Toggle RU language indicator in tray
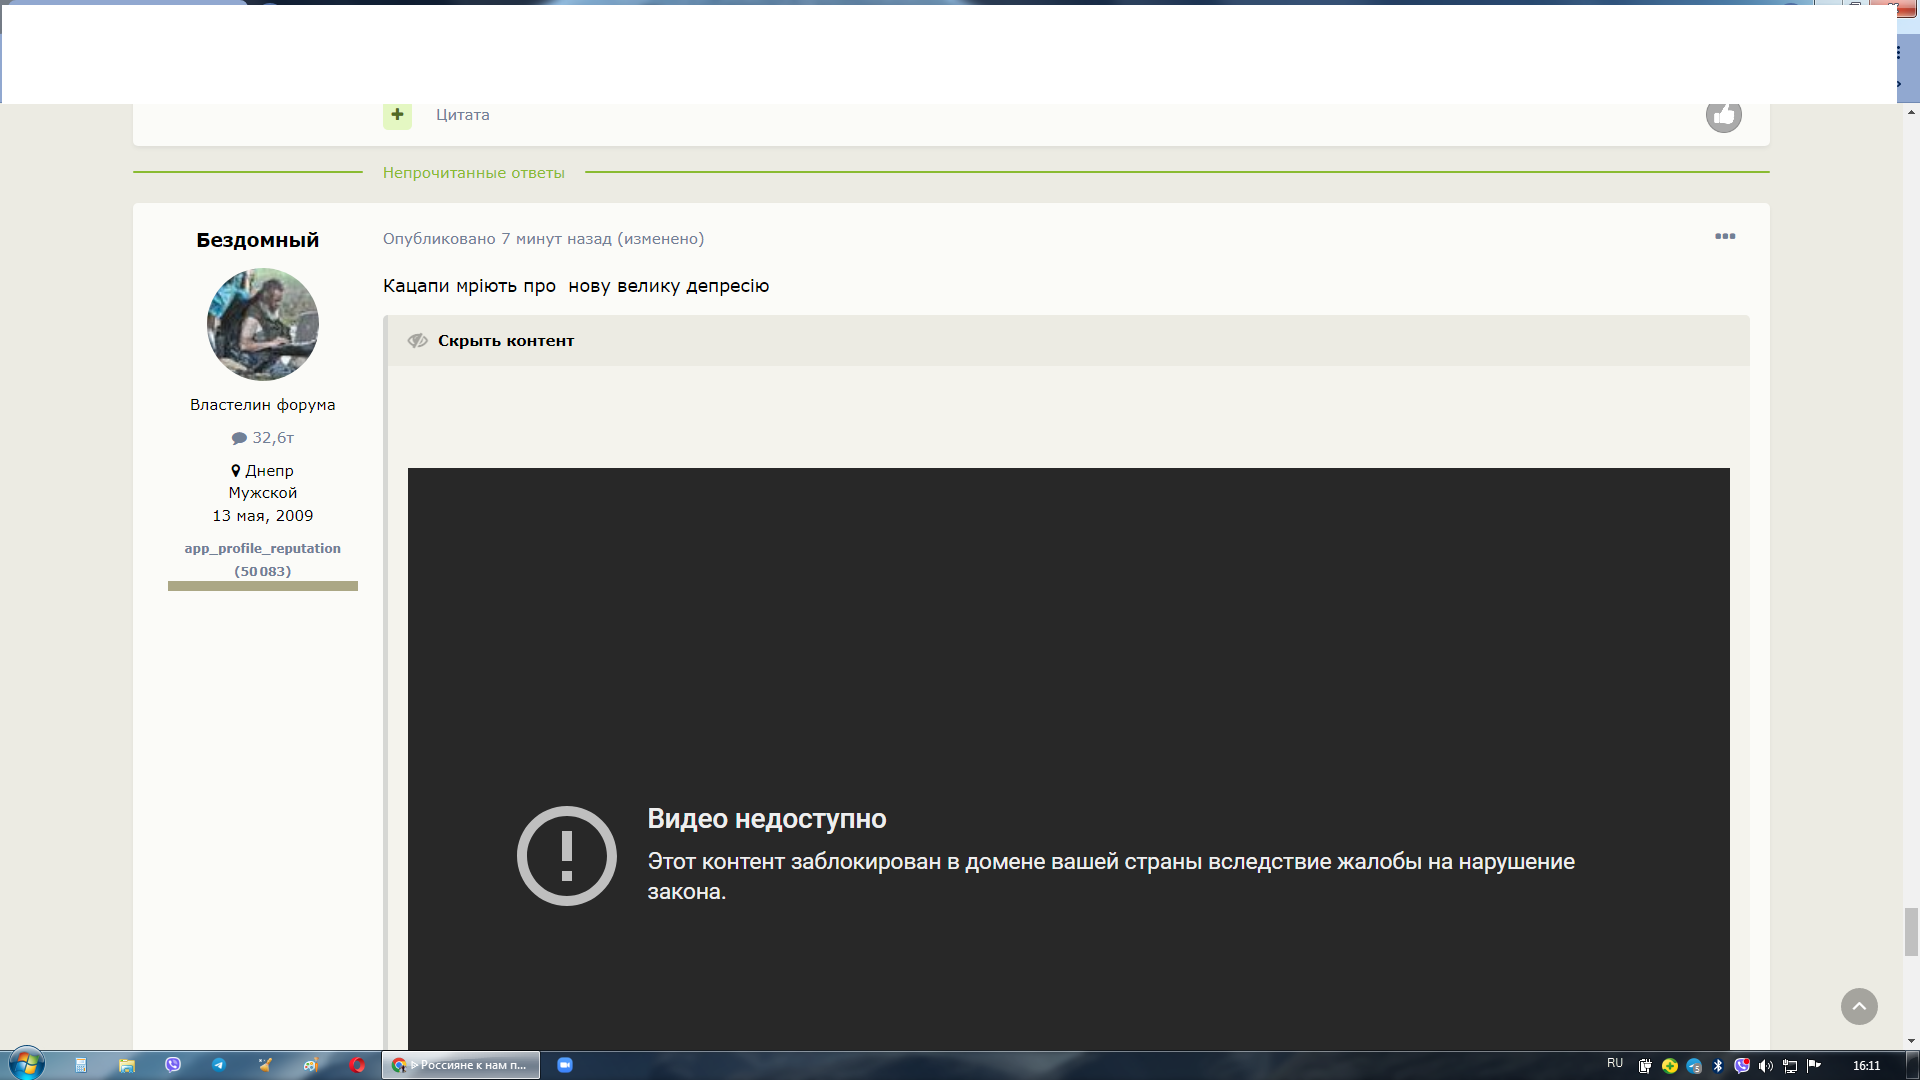 coord(1614,1063)
